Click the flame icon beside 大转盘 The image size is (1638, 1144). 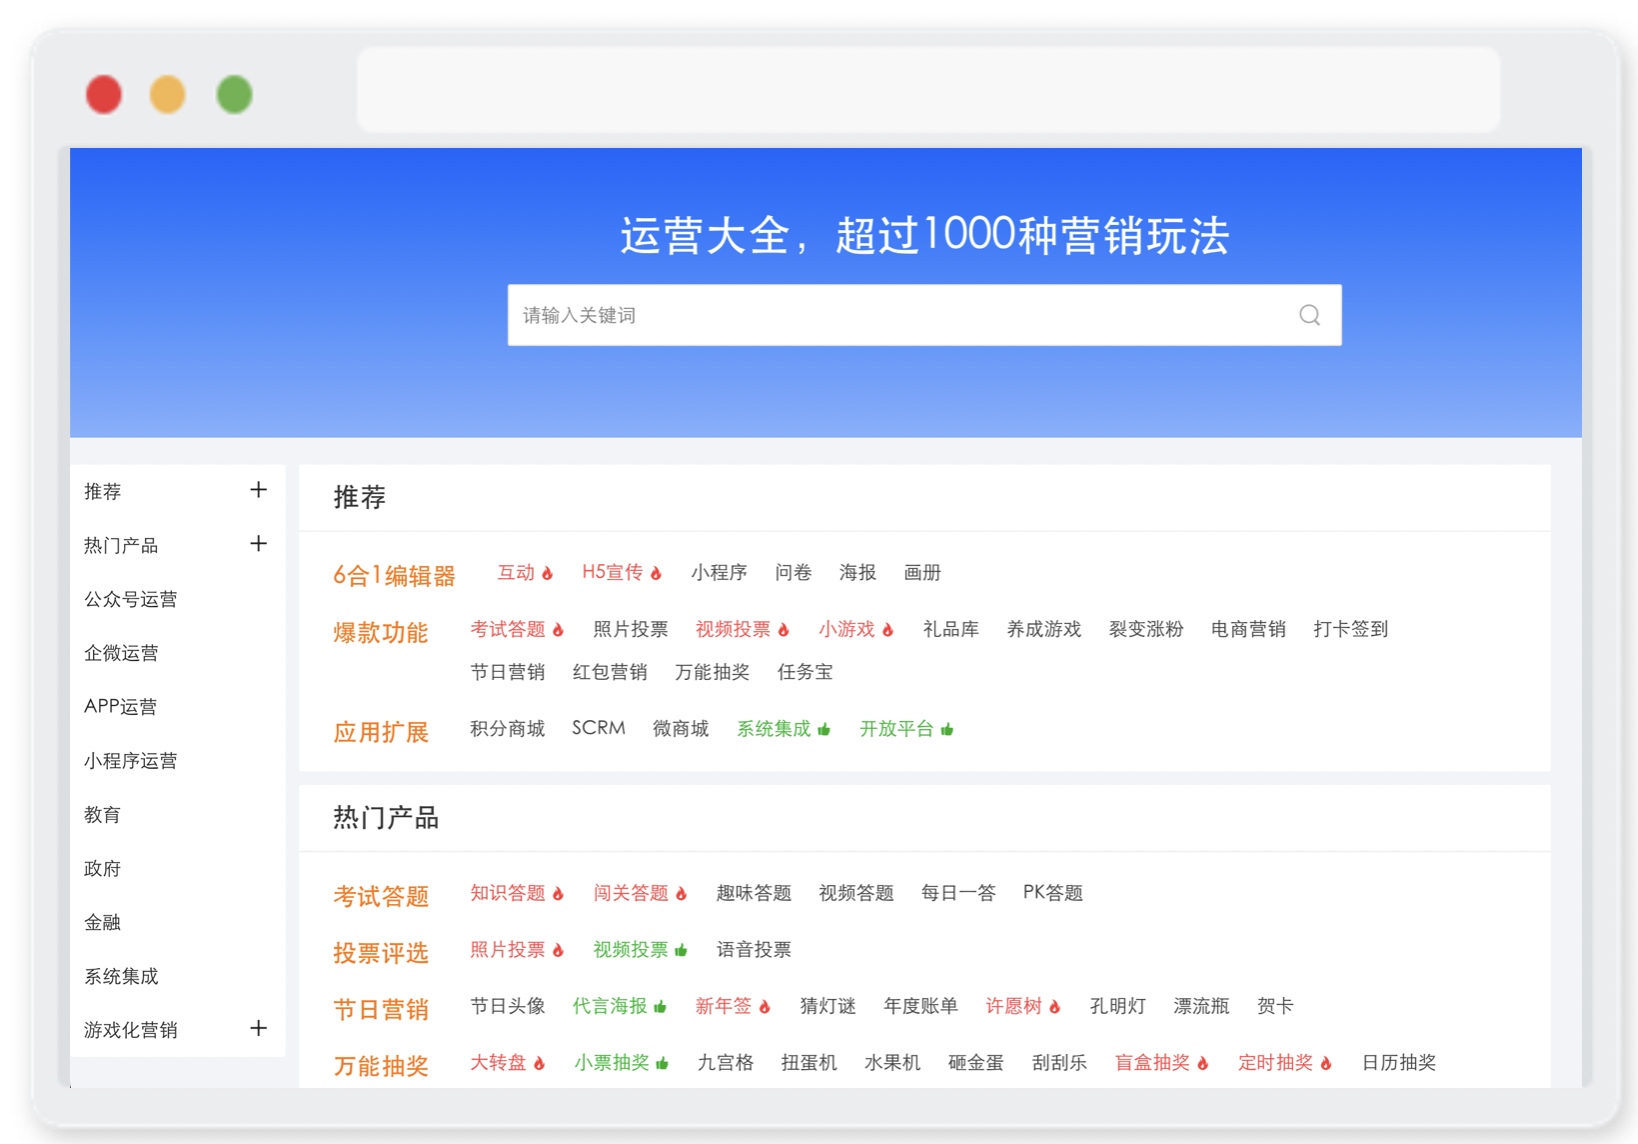pos(539,1063)
